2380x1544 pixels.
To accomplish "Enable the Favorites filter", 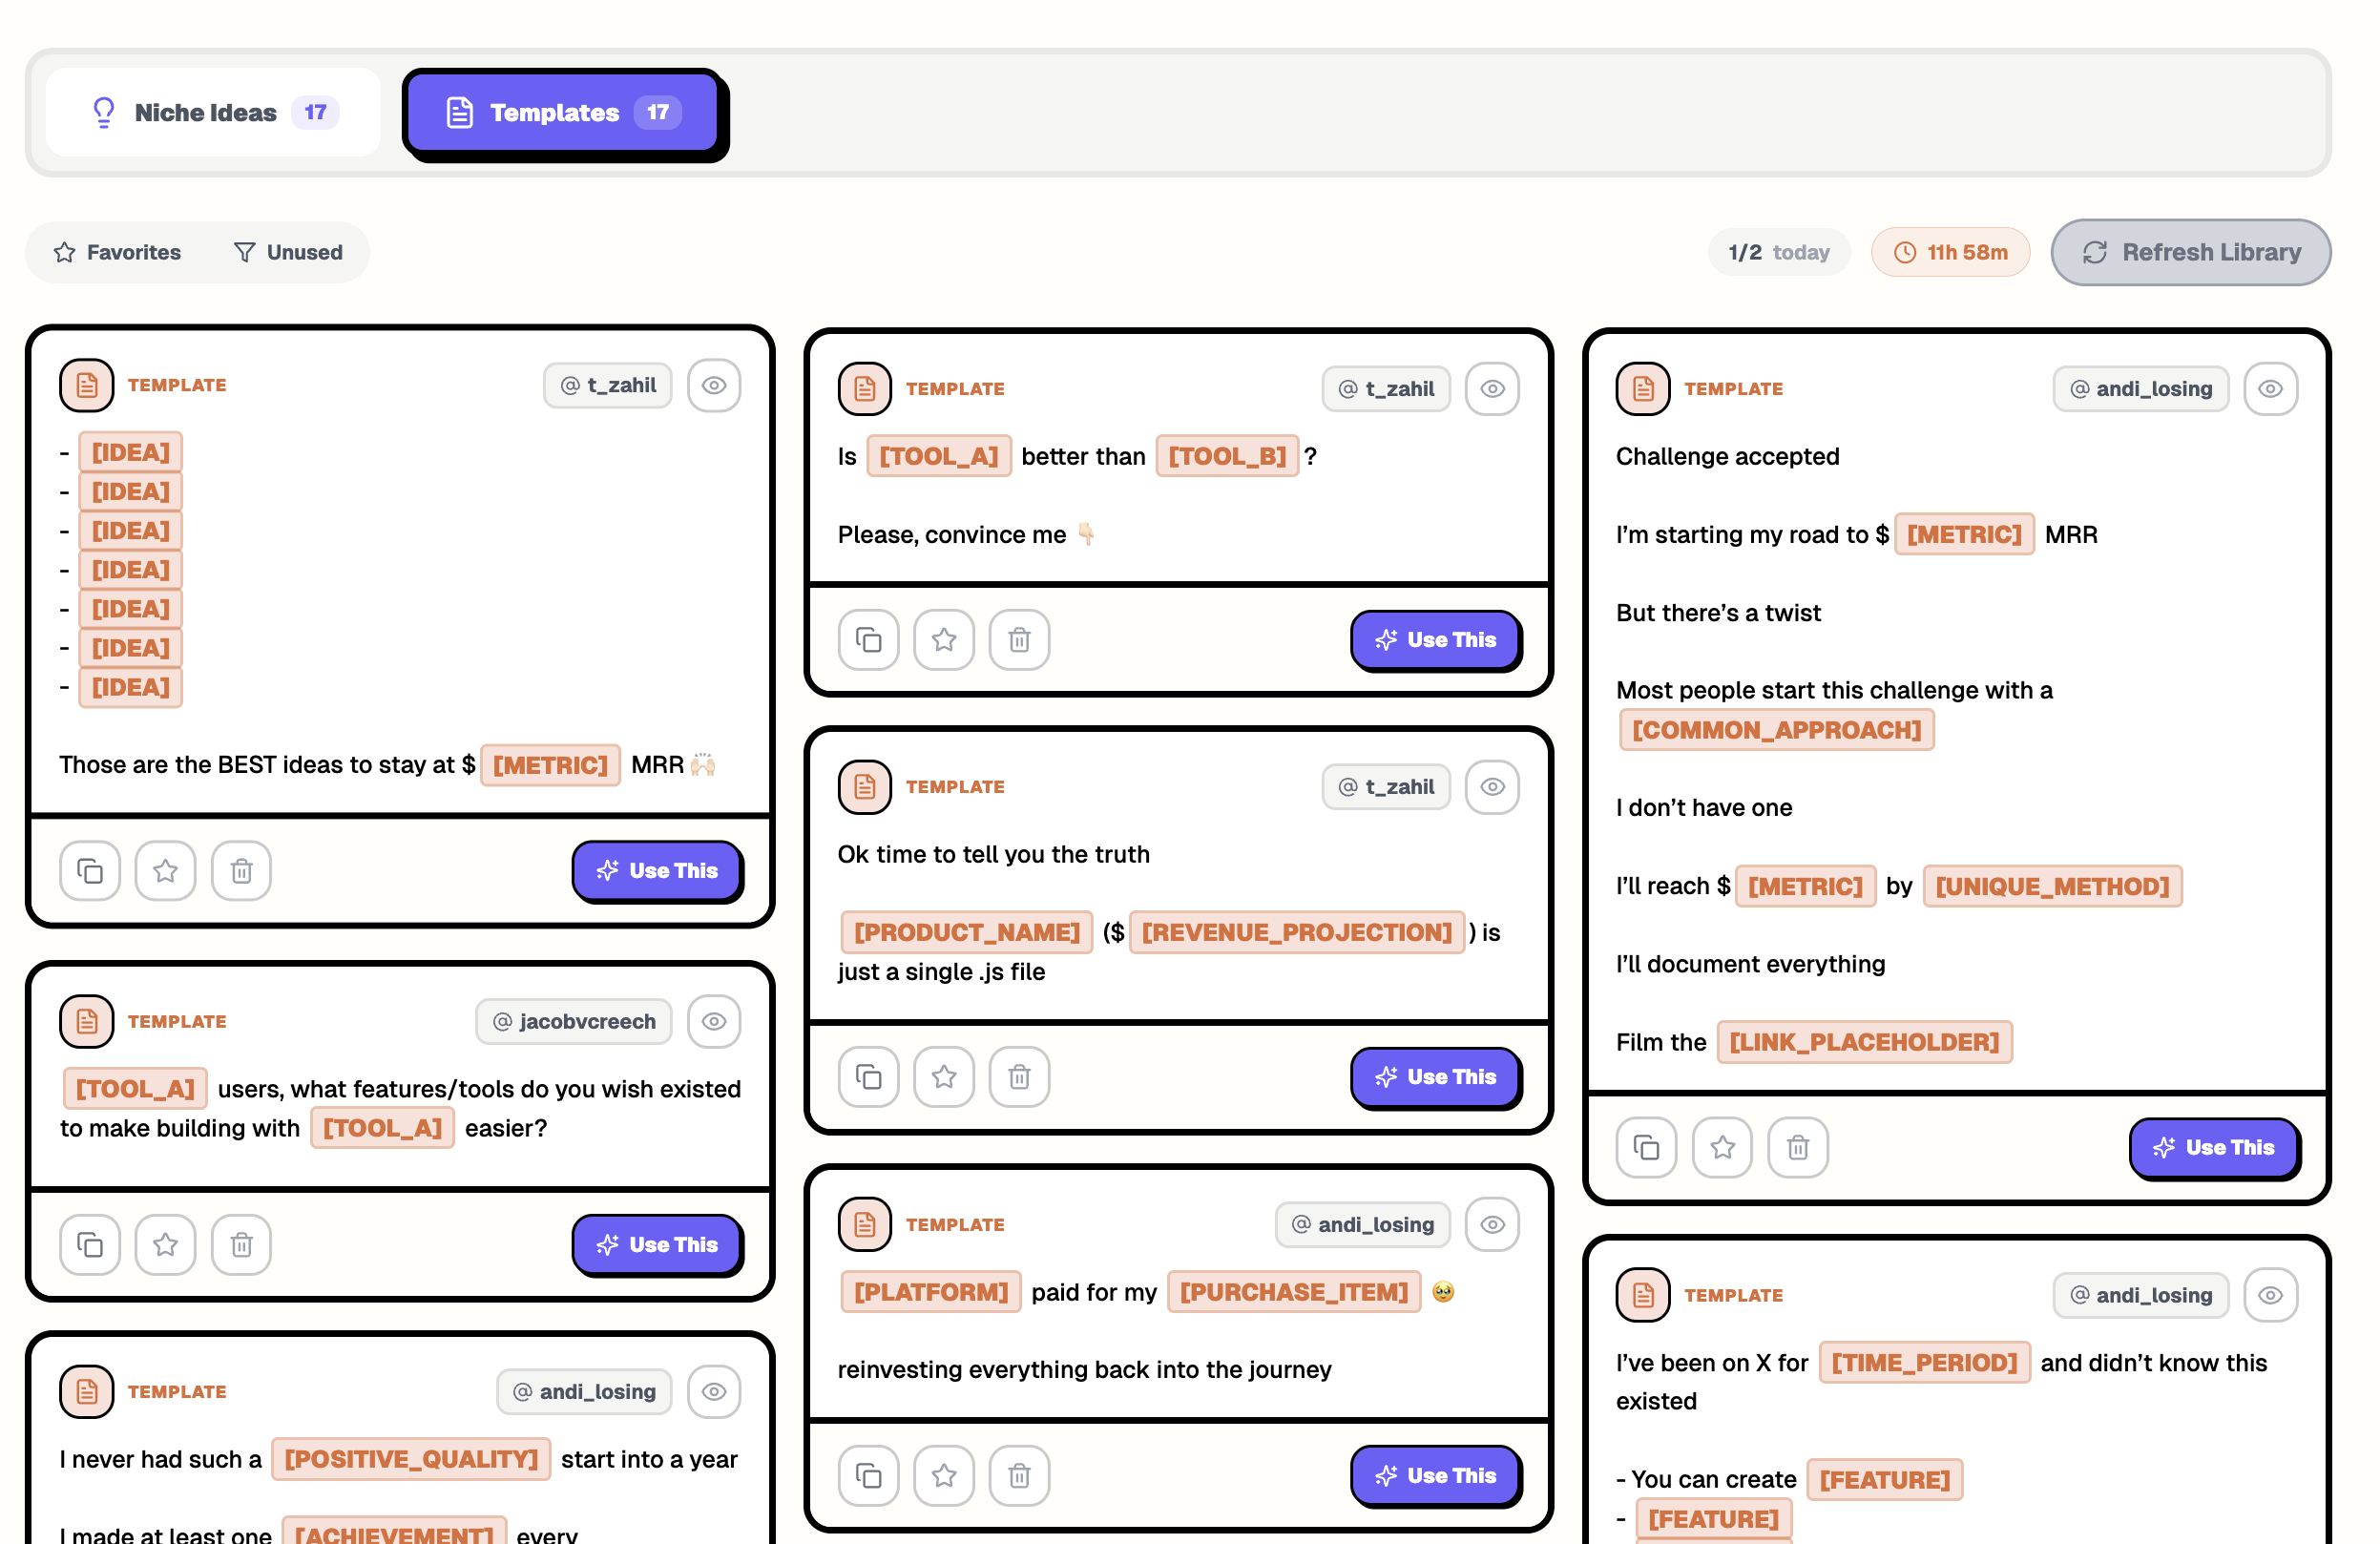I will click(x=118, y=252).
